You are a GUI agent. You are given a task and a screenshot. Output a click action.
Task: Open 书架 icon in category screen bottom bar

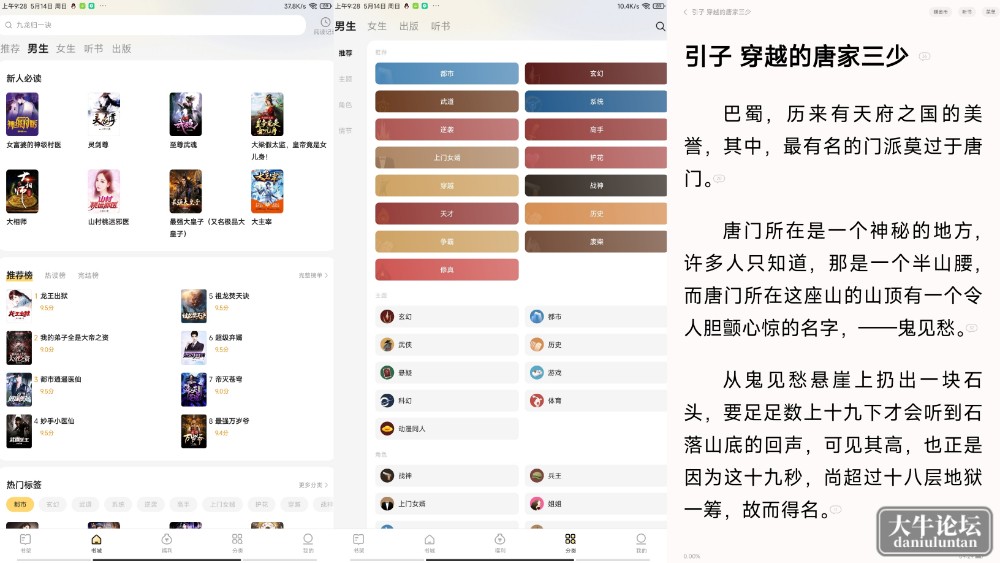tap(358, 542)
